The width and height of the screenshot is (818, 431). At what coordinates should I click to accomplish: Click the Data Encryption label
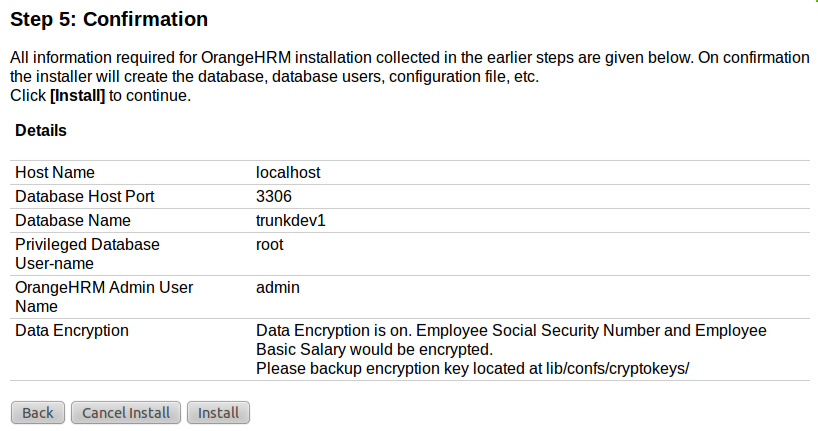[x=72, y=330]
